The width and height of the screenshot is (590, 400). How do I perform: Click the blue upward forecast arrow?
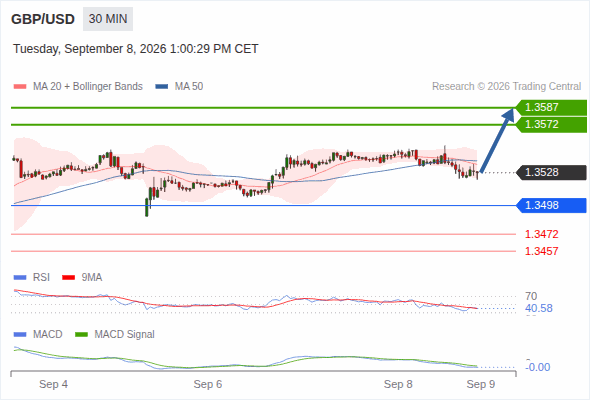click(x=497, y=140)
